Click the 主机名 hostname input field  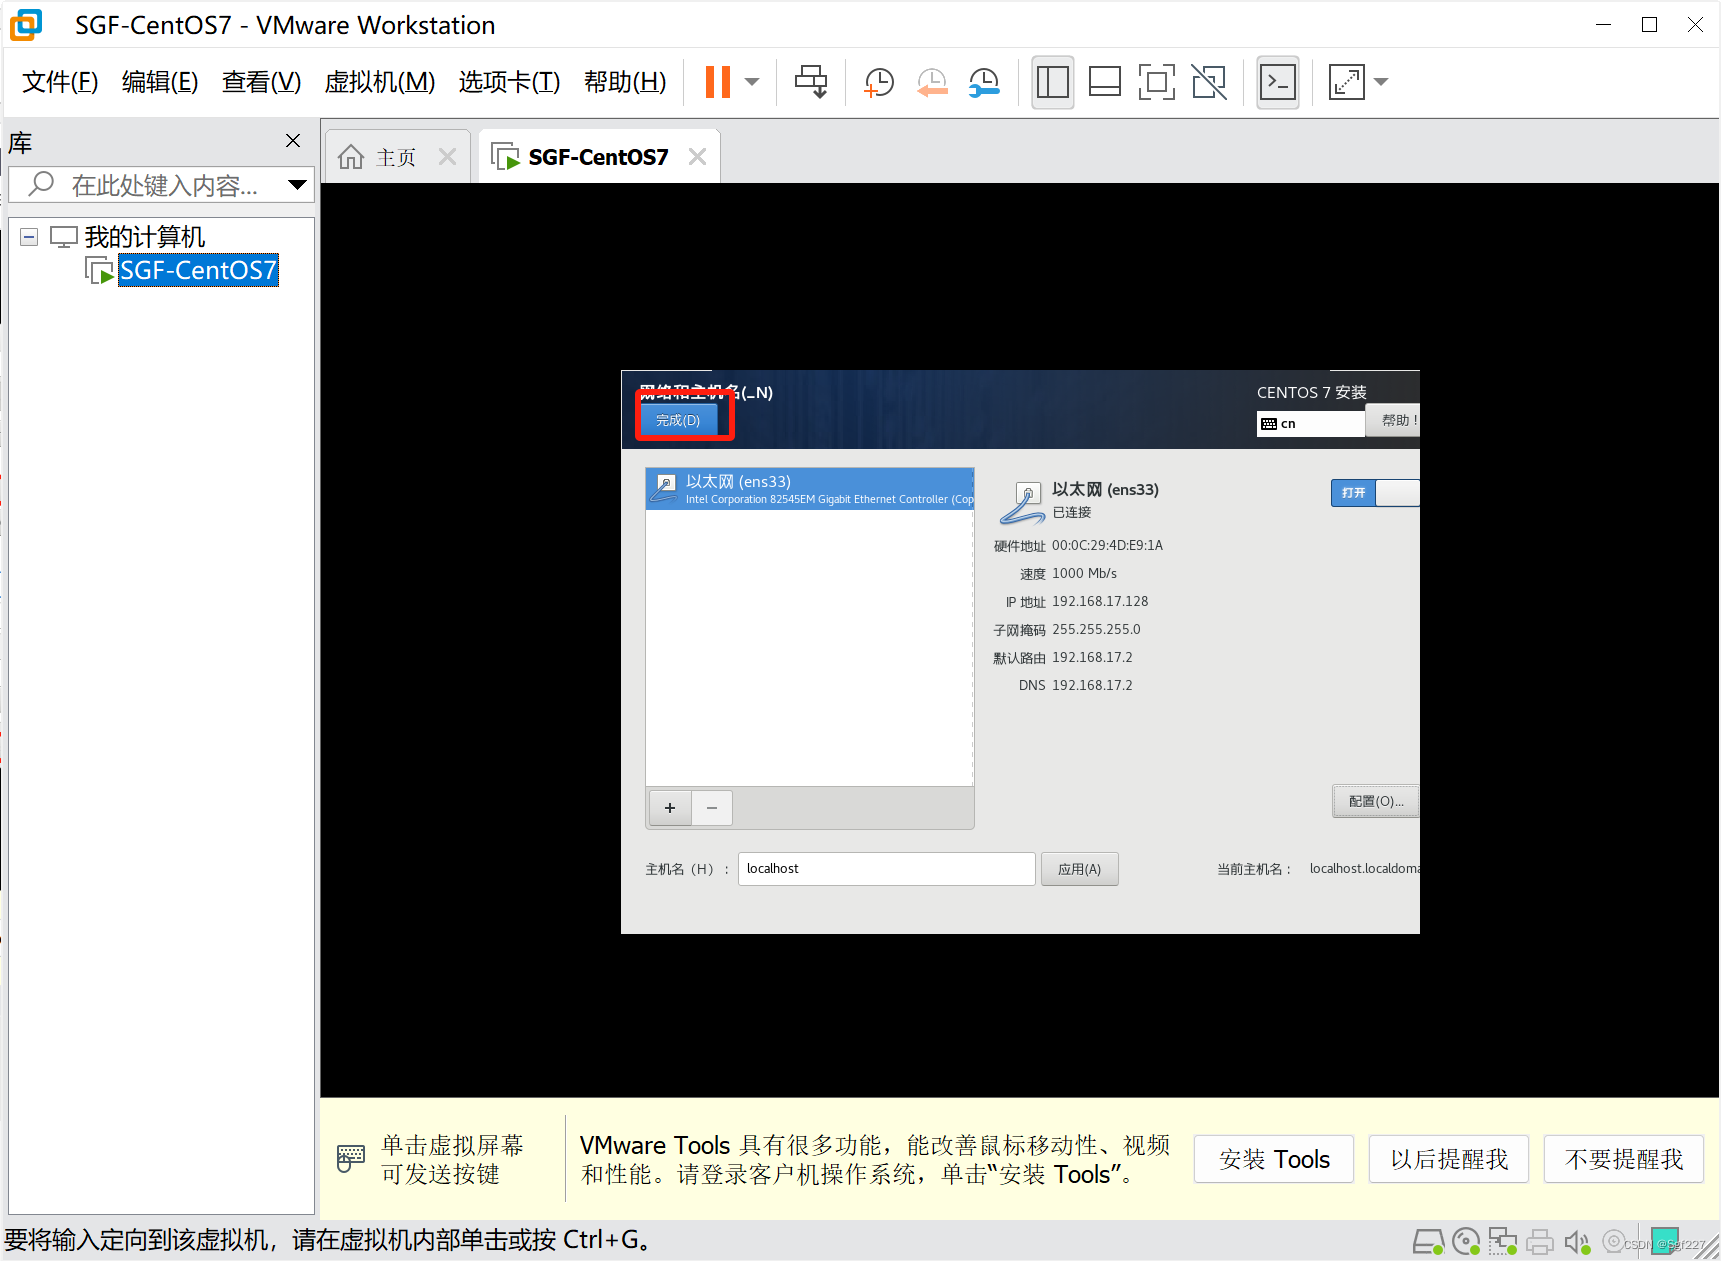coord(886,869)
